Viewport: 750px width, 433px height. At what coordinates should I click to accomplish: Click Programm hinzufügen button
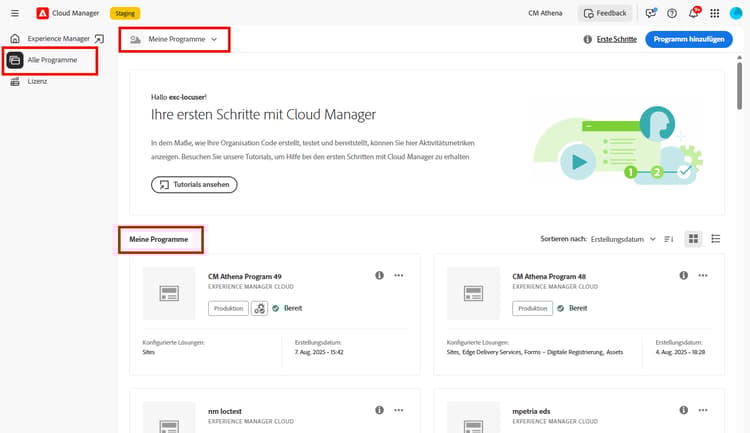(x=689, y=39)
